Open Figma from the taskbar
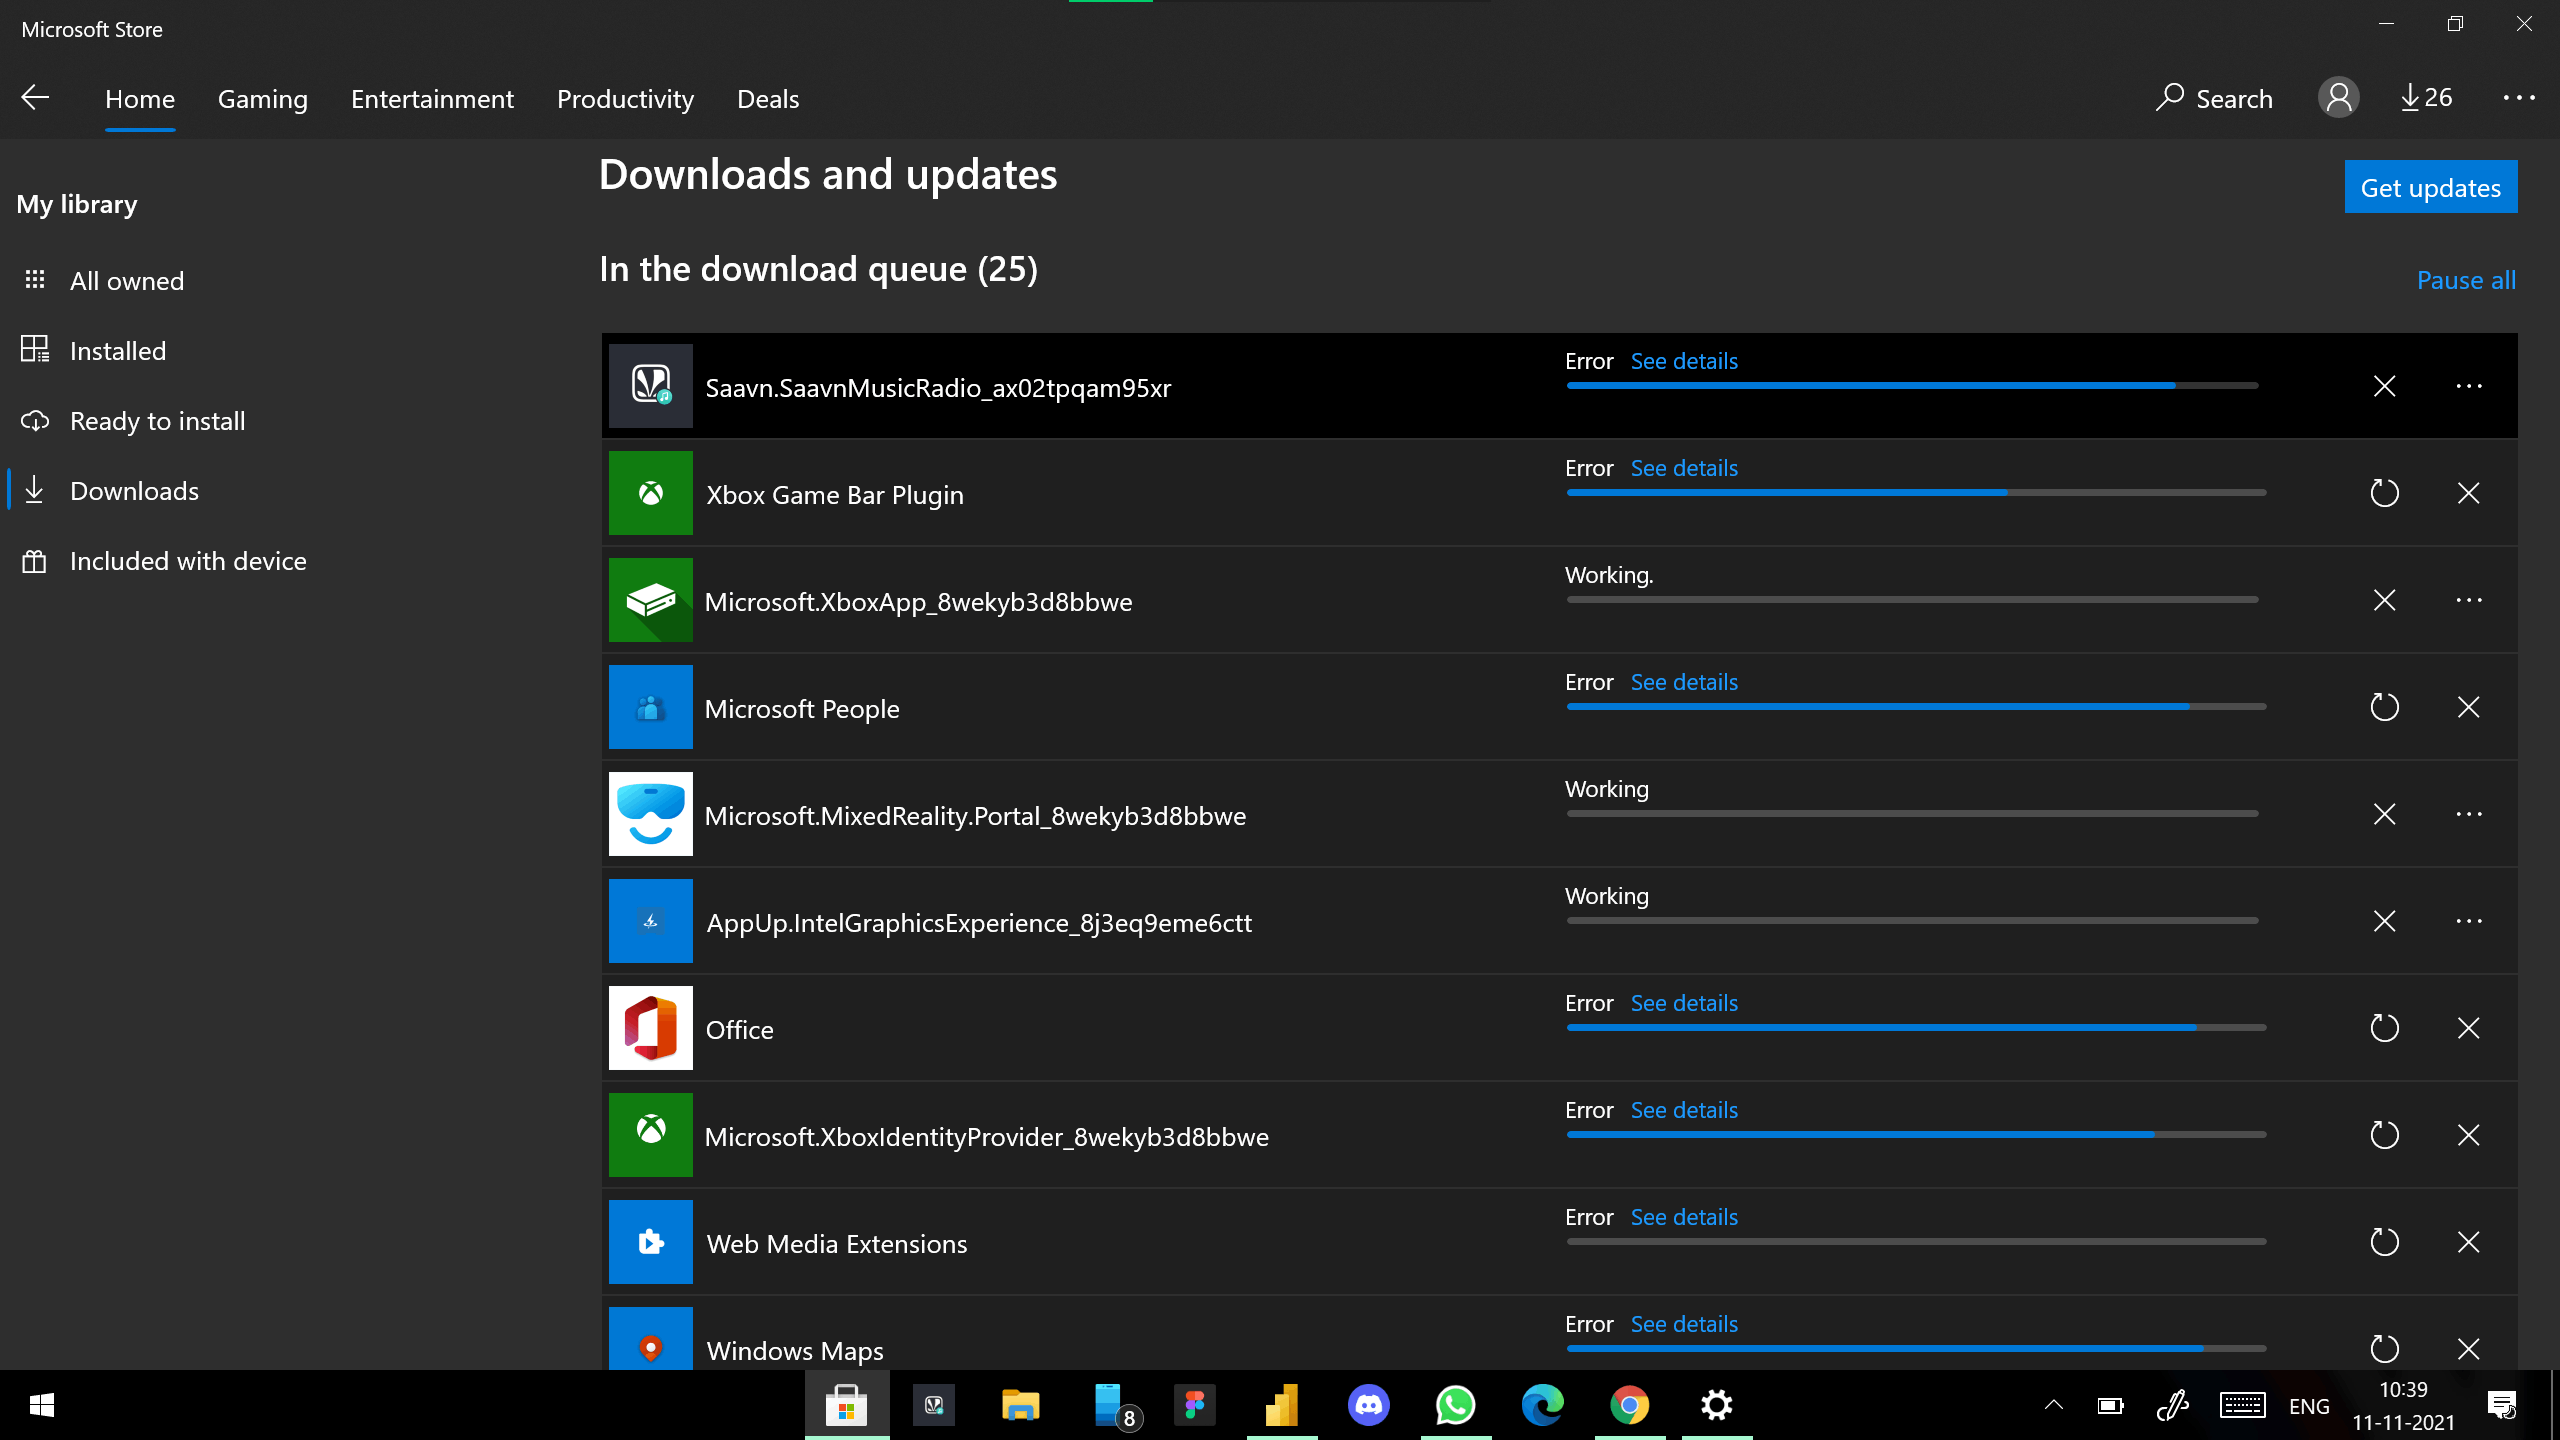The height and width of the screenshot is (1440, 2560). [x=1194, y=1405]
